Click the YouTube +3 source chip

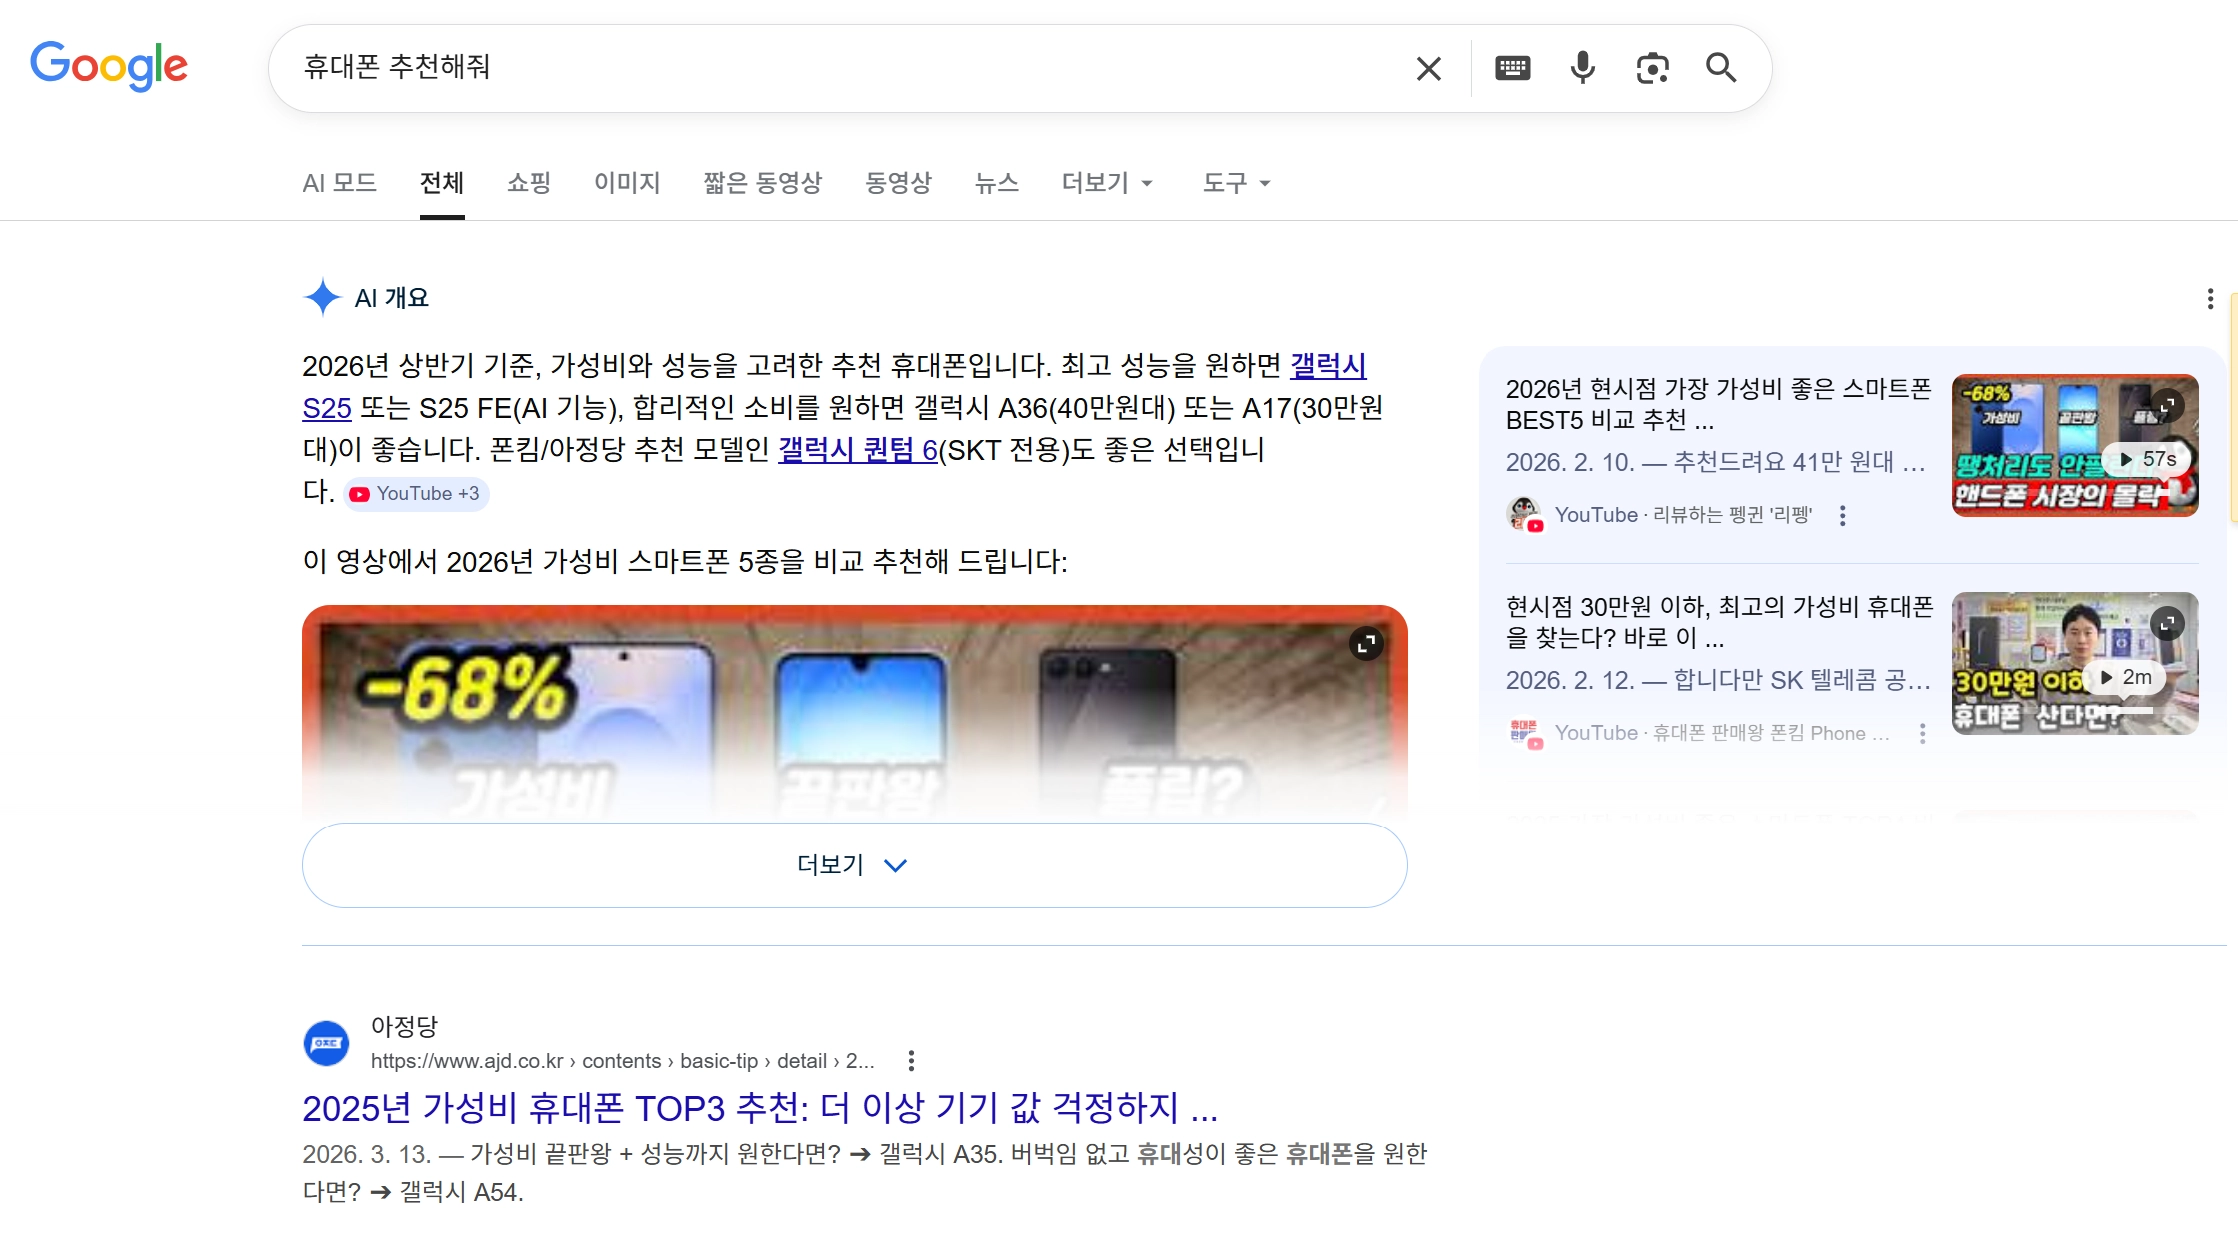416,493
